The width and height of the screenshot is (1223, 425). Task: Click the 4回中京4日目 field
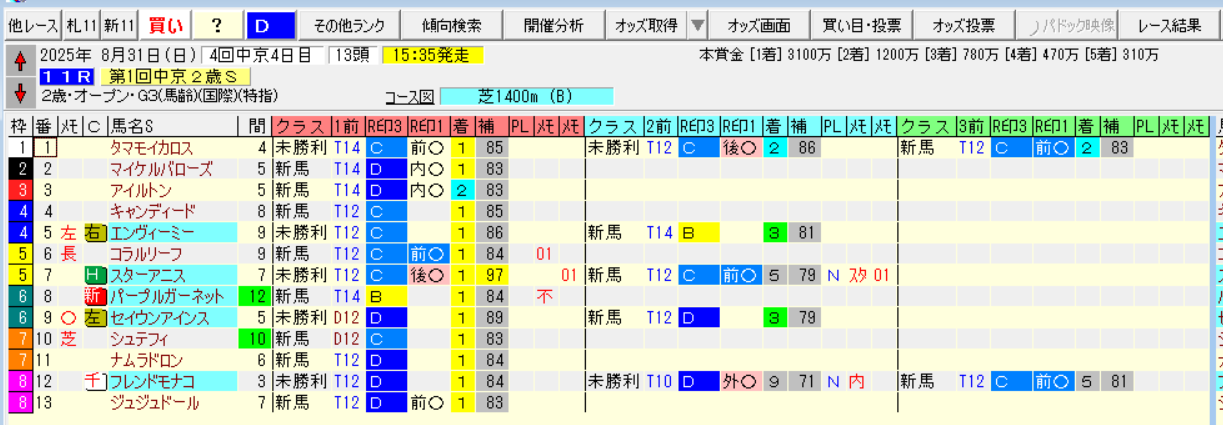263,55
